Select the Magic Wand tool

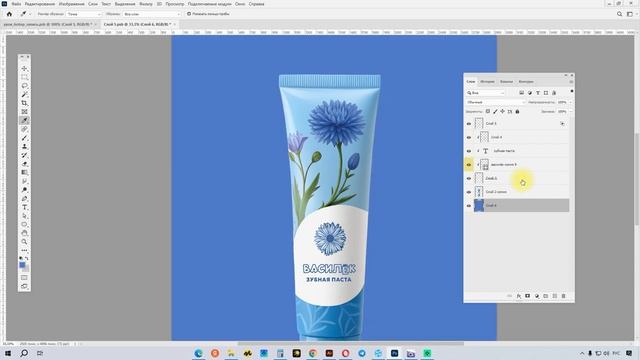24,94
